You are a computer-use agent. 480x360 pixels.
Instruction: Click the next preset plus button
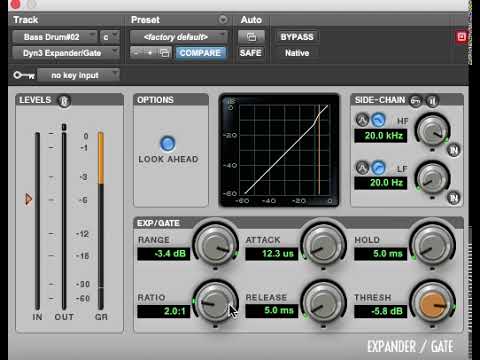(x=150, y=53)
